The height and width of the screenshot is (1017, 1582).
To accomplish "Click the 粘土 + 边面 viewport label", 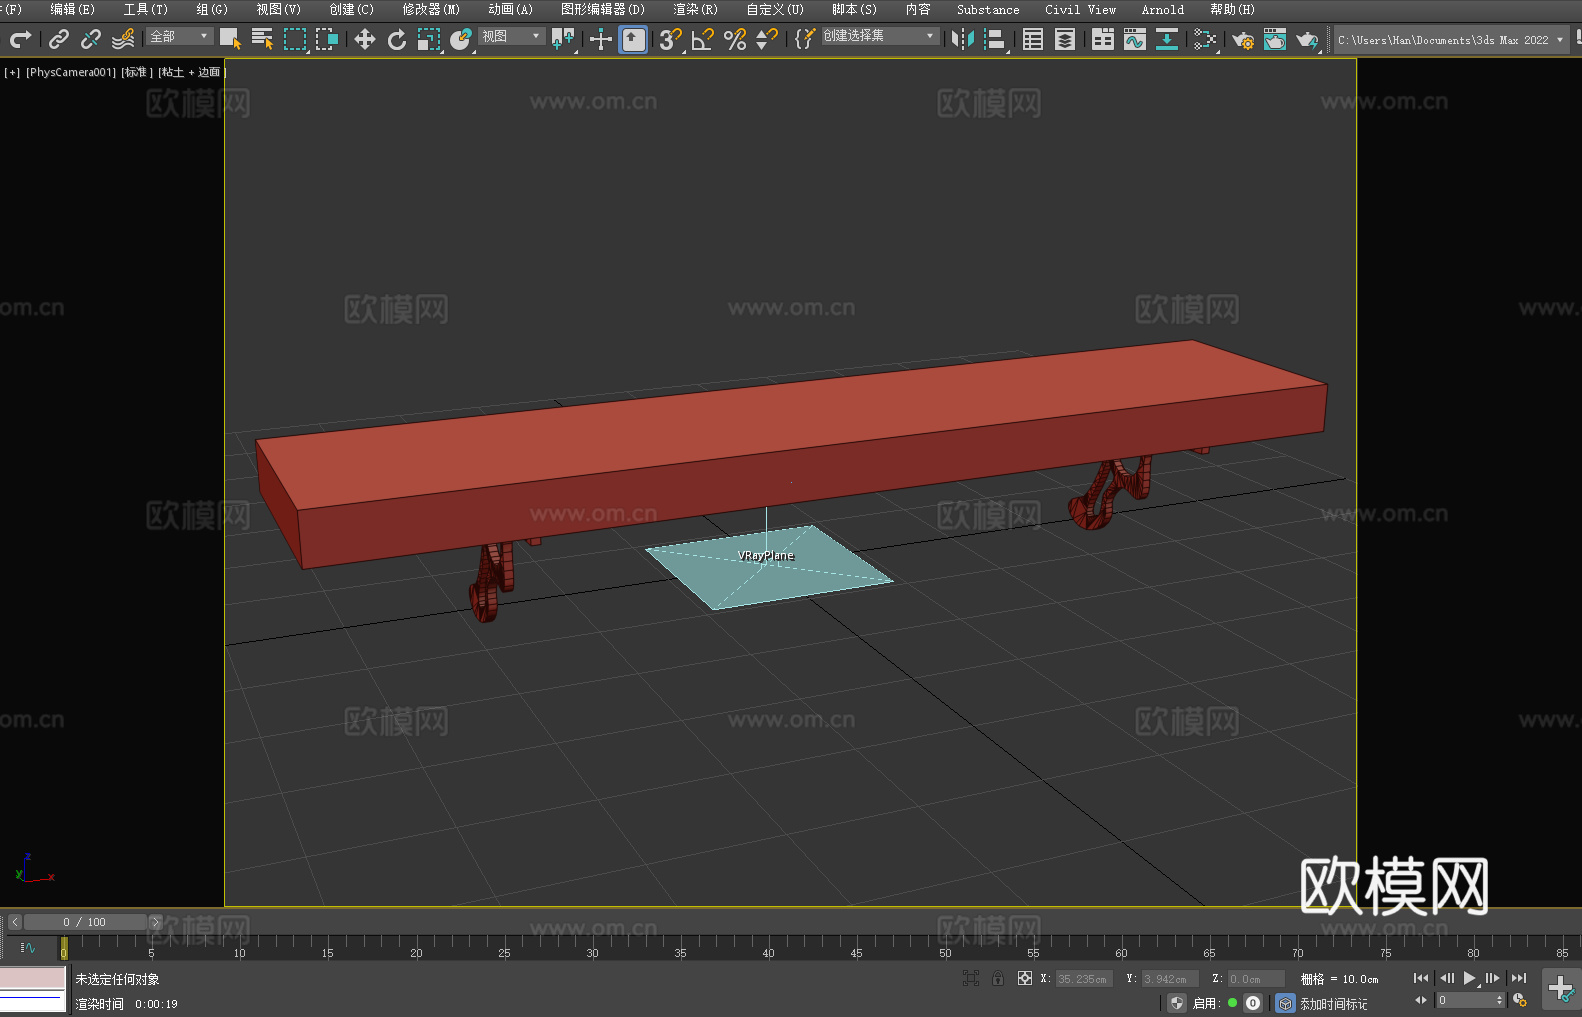I will 191,72.
